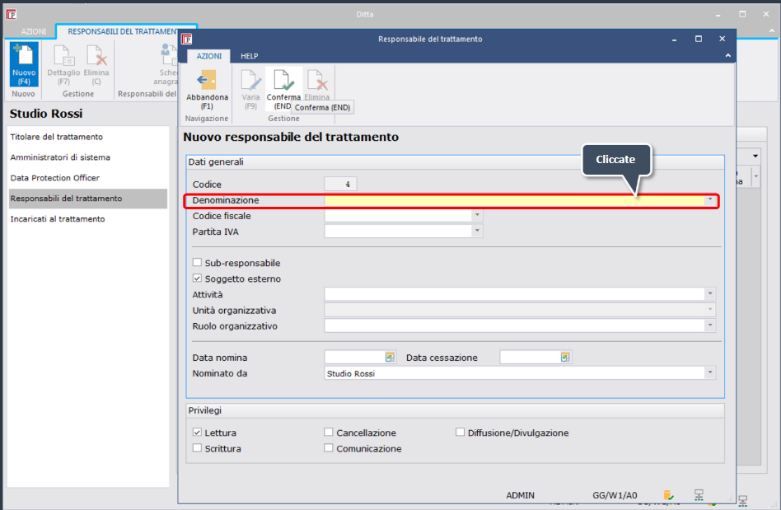Open Incaricati al trattamento in sidebar

(x=57, y=219)
